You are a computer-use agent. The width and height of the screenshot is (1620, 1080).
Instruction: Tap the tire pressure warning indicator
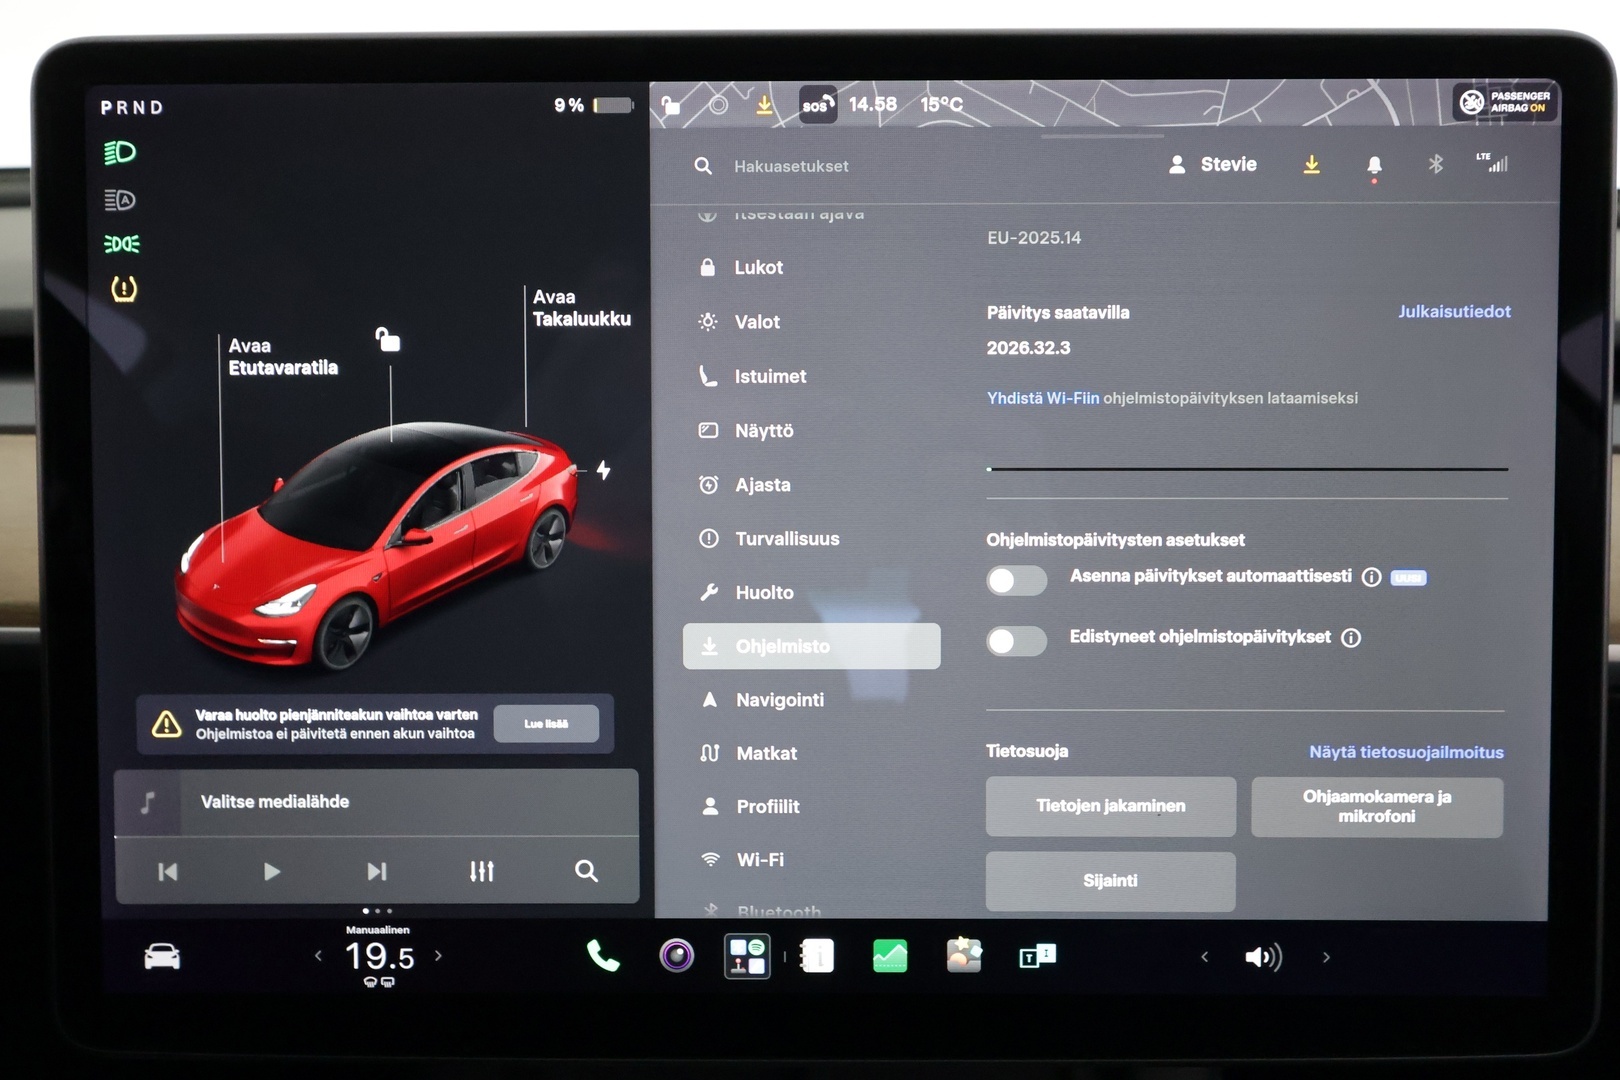[x=123, y=289]
